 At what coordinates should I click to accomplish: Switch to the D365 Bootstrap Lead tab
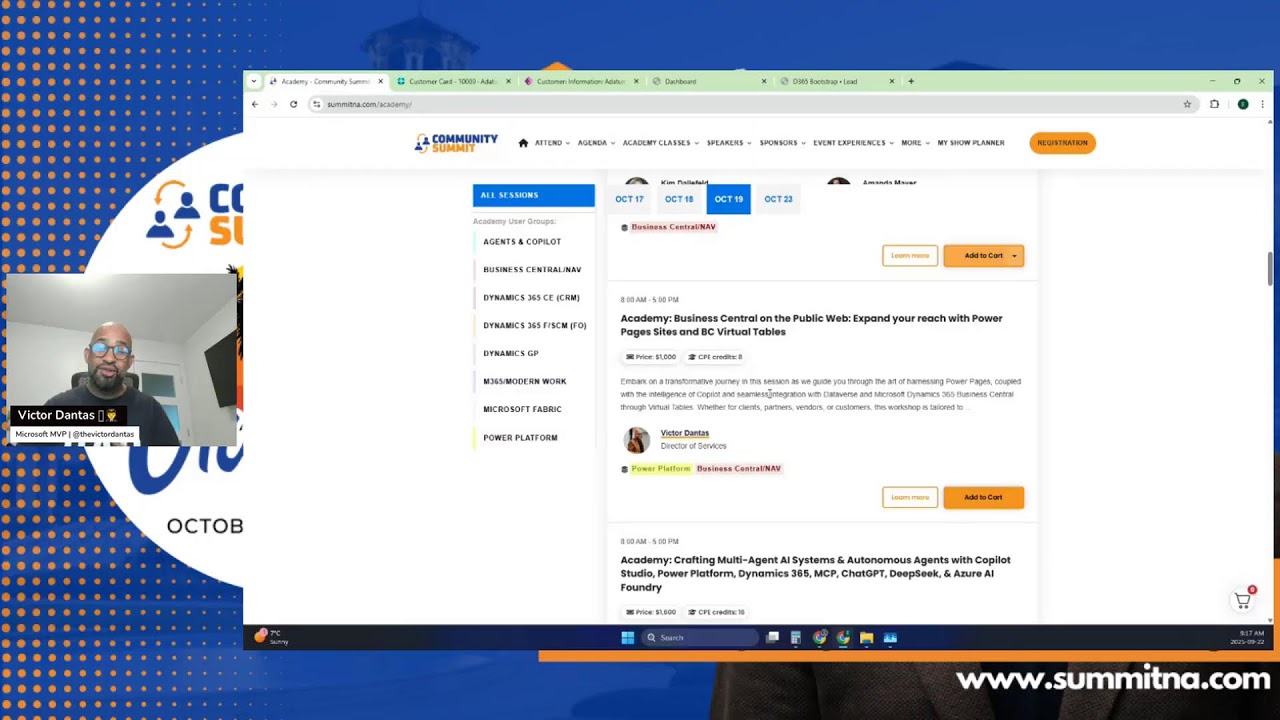coord(836,81)
